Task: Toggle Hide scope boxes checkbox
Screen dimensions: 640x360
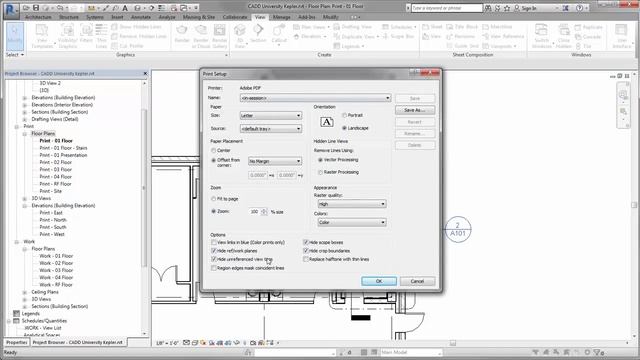Action: pyautogui.click(x=306, y=242)
